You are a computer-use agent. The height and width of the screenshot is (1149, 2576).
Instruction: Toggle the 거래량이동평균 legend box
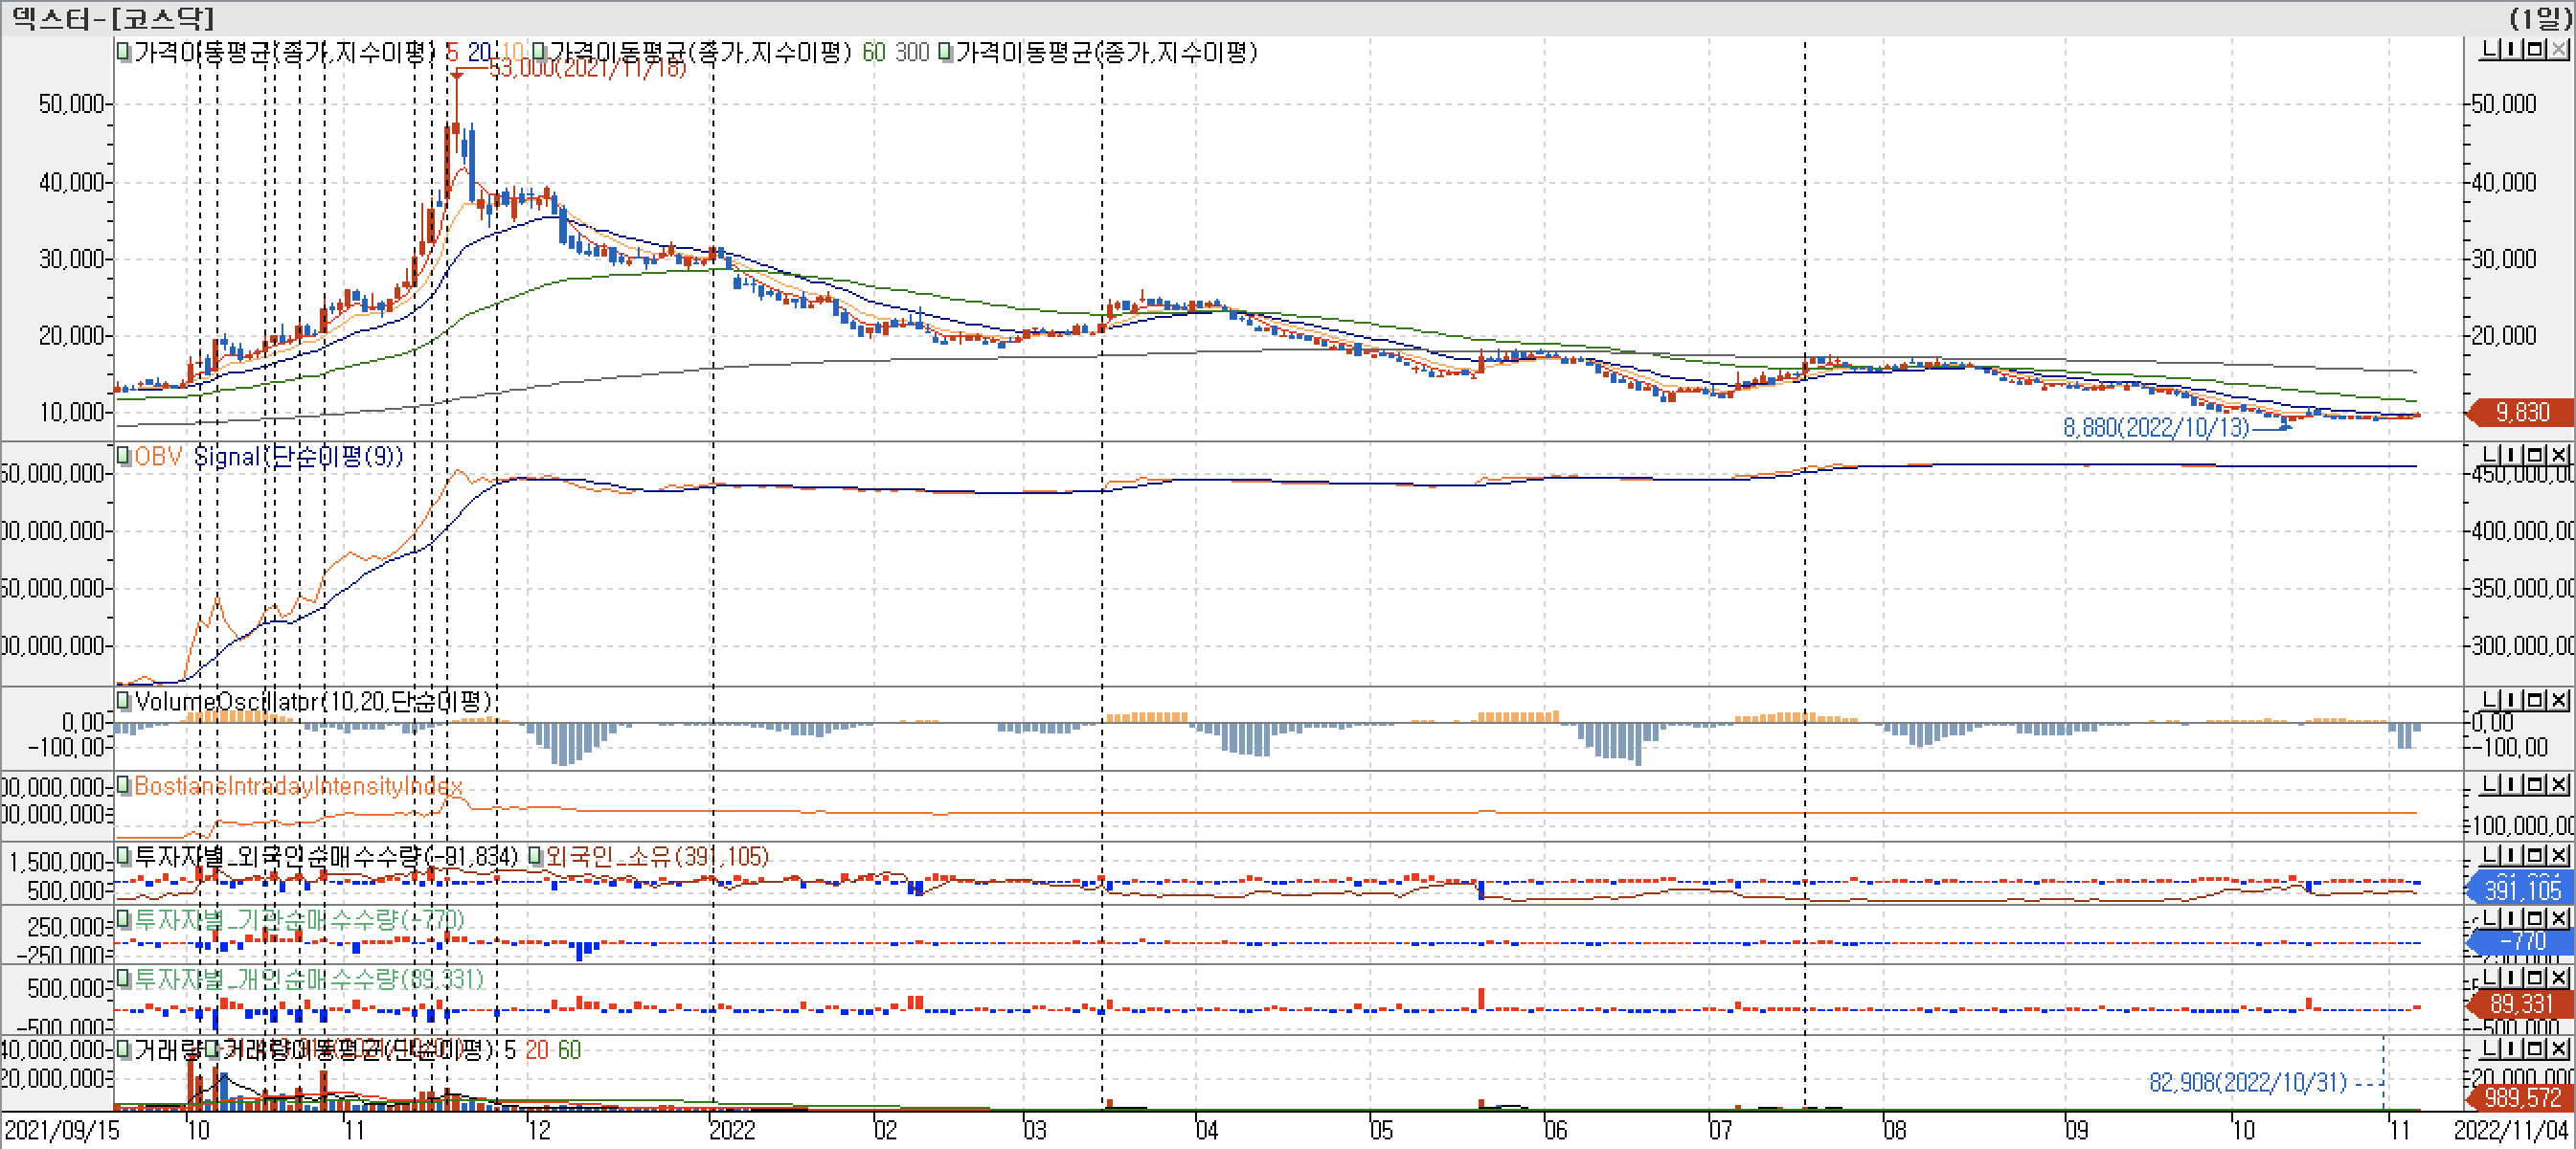click(x=212, y=1049)
